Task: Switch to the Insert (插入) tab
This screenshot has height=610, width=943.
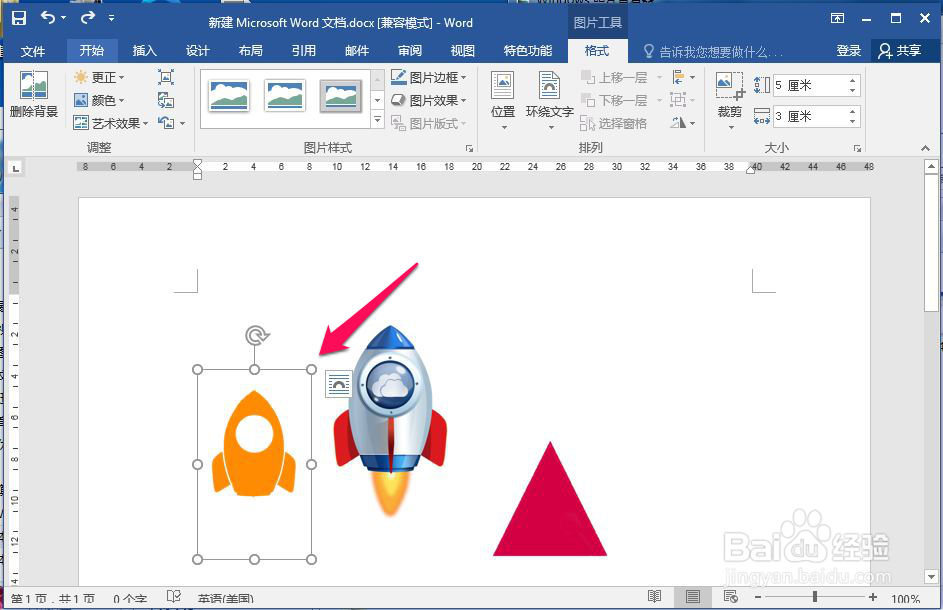Action: [144, 51]
